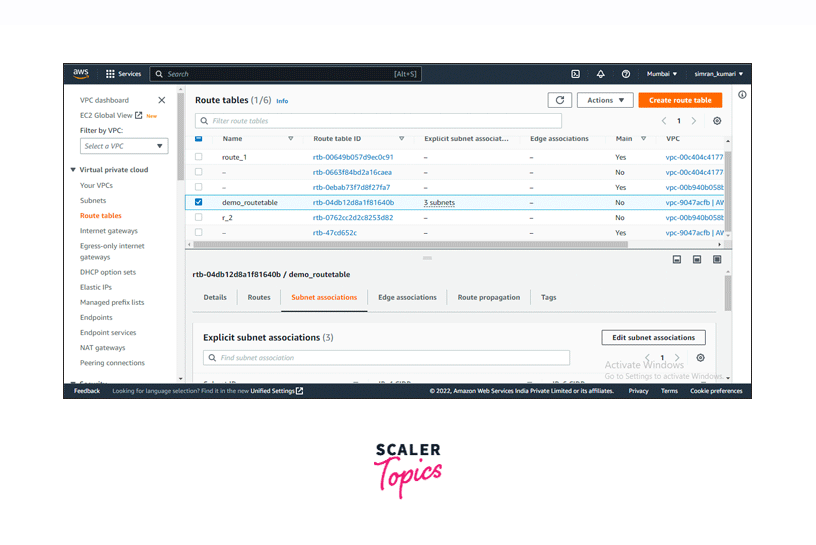Viewport: 816px width, 545px height.
Task: Open the Route propagation tab
Action: coord(489,297)
